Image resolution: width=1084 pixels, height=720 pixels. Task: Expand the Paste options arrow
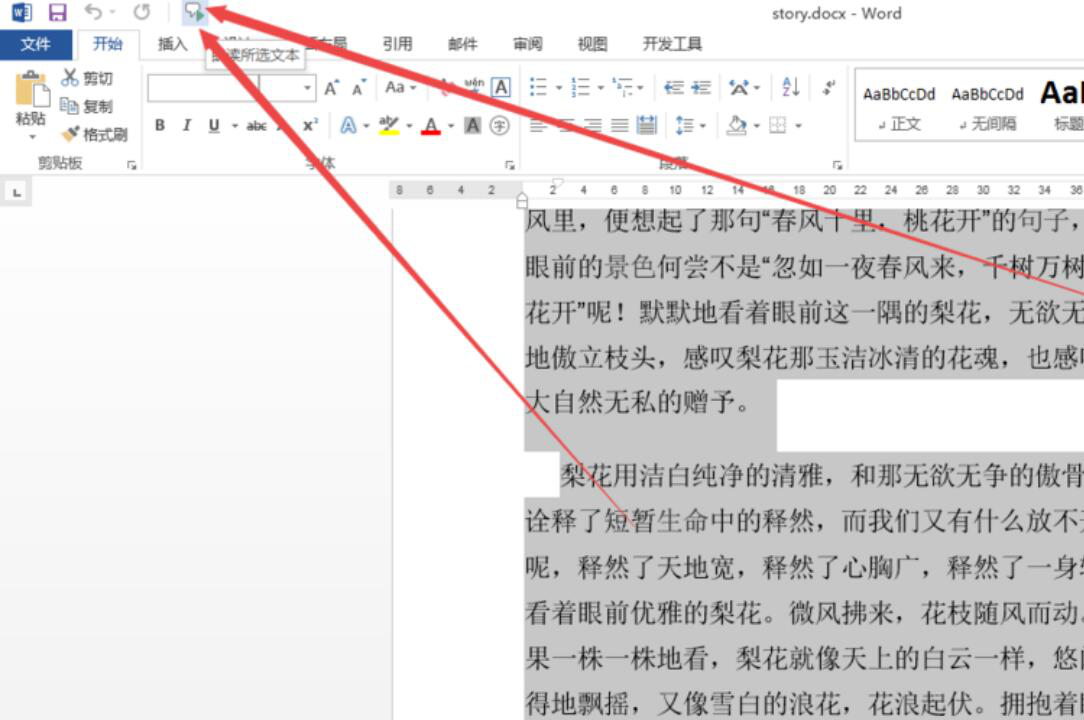pos(32,137)
